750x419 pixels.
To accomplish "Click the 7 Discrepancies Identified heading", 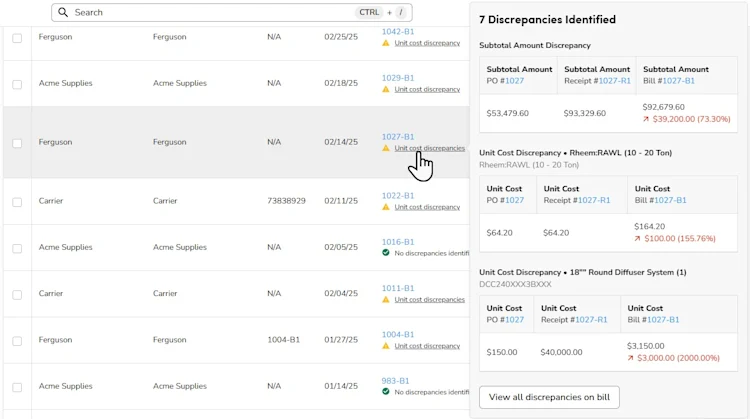I will (x=547, y=20).
